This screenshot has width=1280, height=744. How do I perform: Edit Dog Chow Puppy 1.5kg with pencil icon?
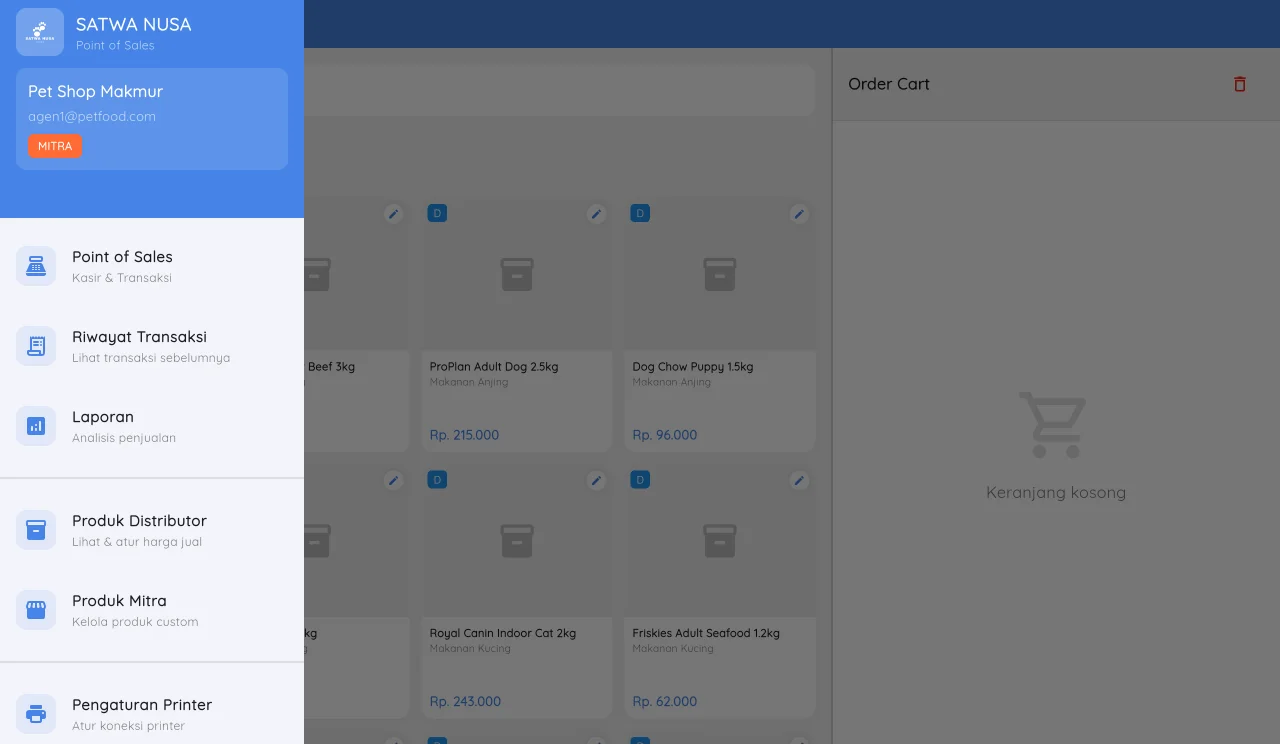[x=799, y=214]
